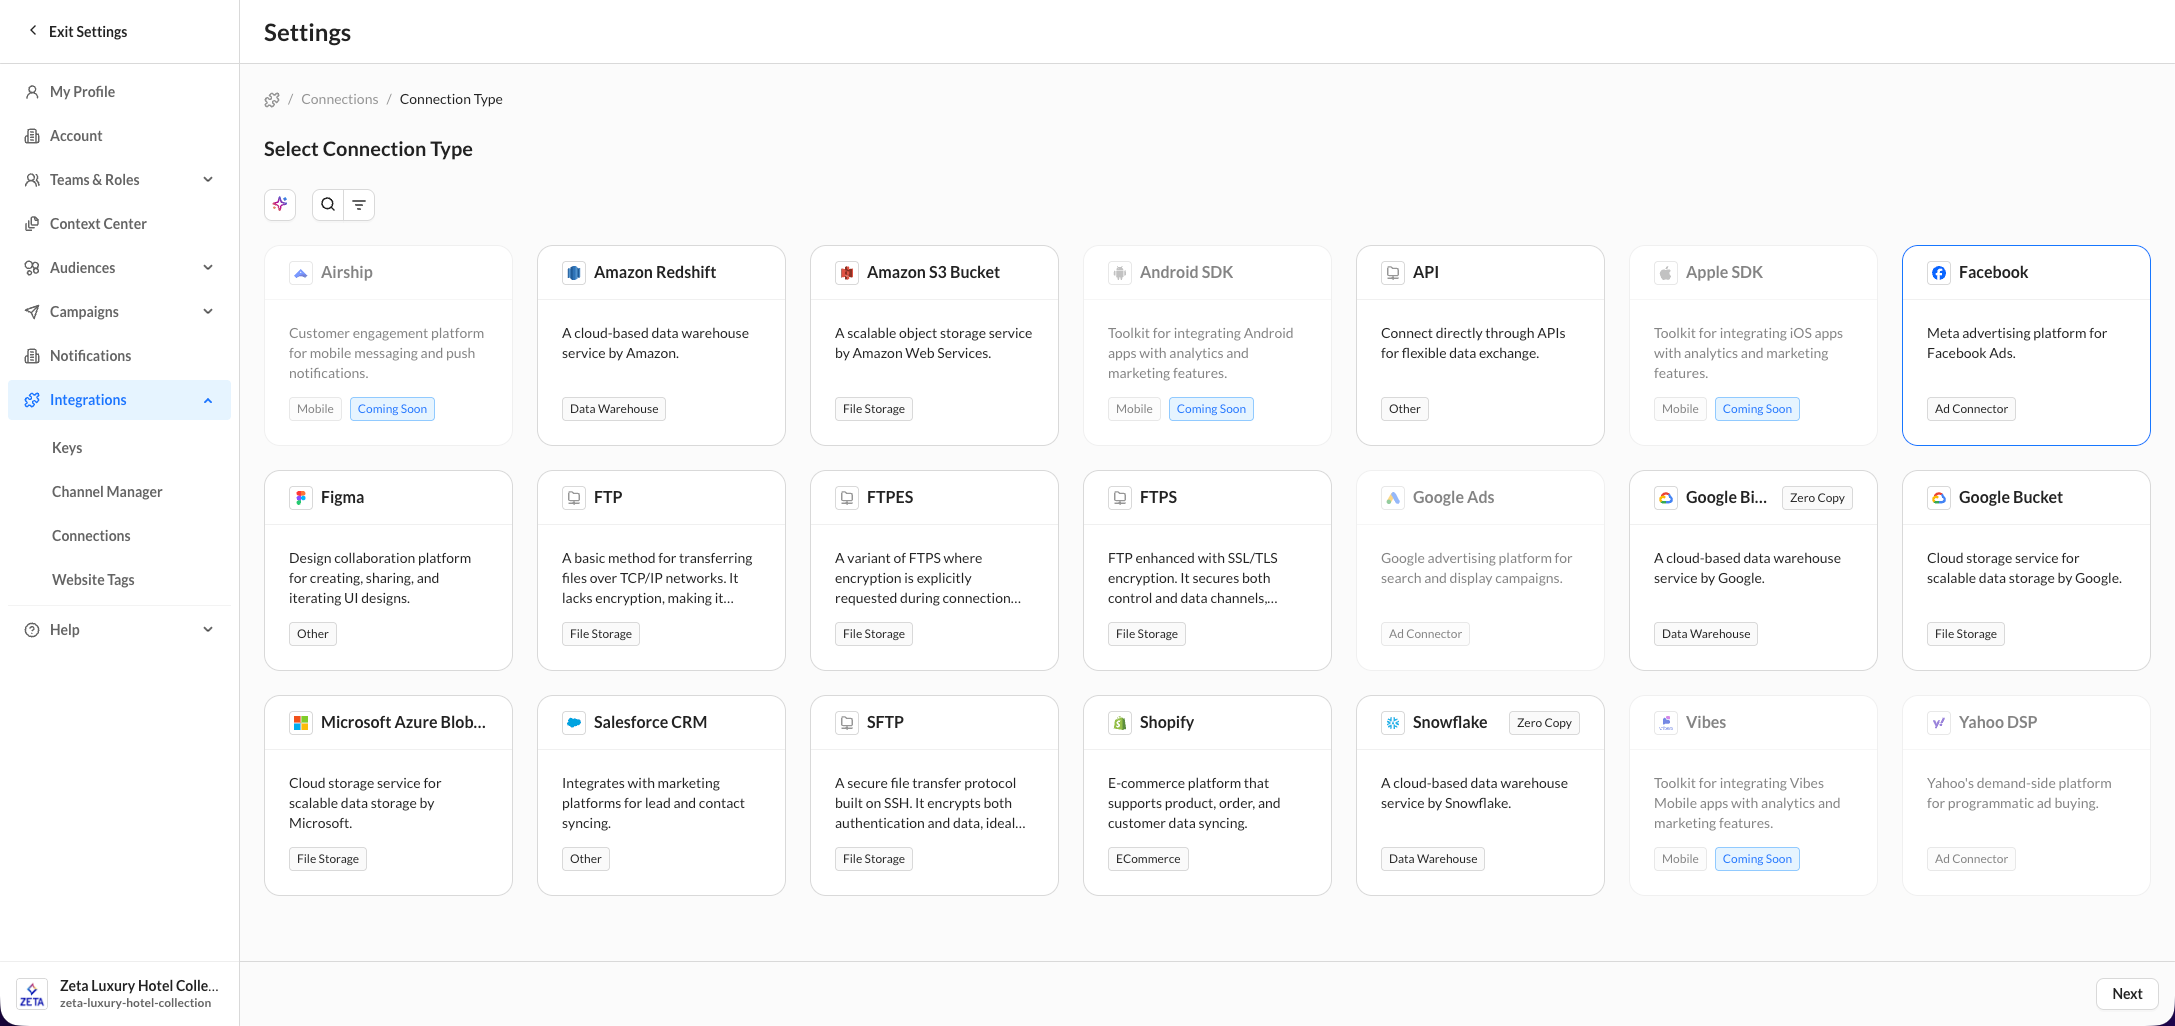Image resolution: width=2175 pixels, height=1026 pixels.
Task: Click the Android SDK robot icon
Action: point(1120,272)
